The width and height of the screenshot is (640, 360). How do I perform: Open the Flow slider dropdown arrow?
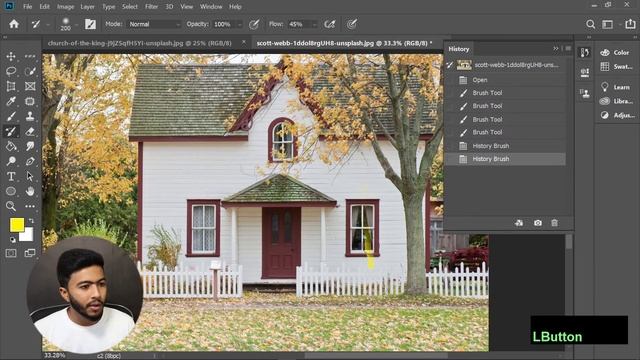point(314,24)
